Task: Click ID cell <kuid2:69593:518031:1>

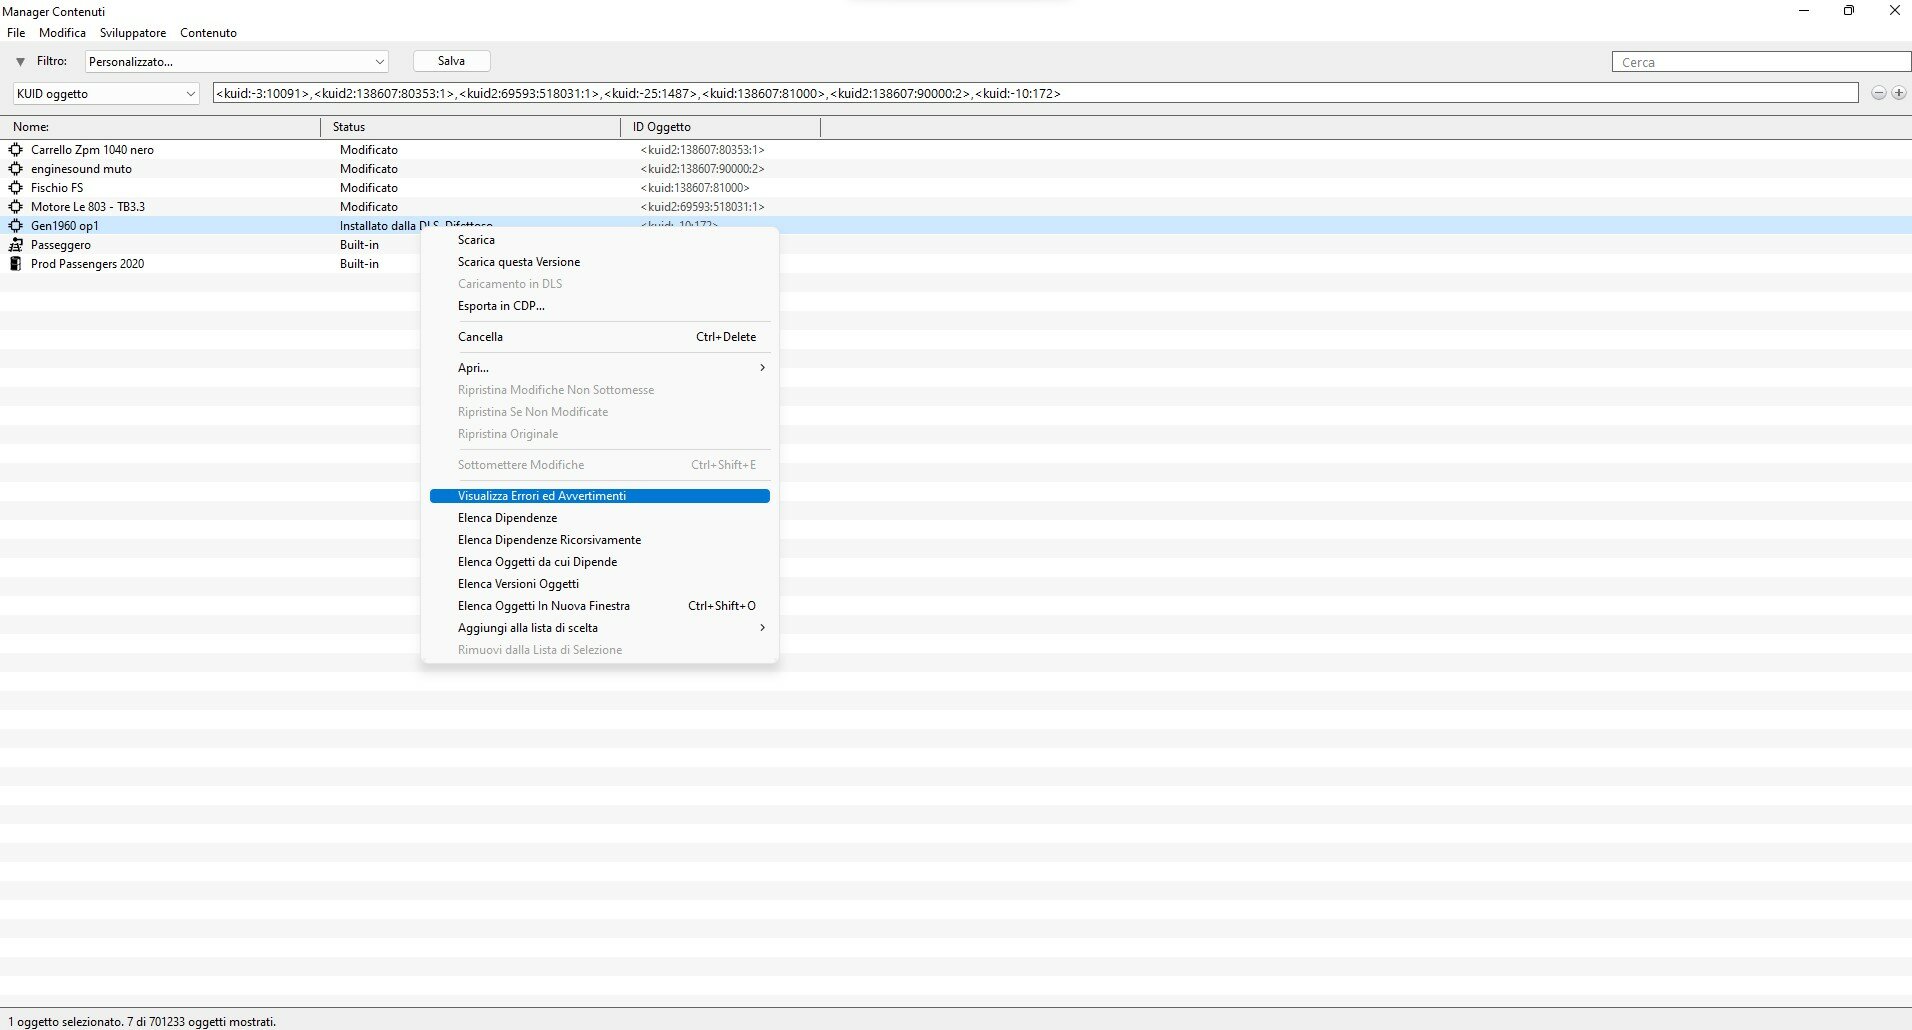Action: pyautogui.click(x=702, y=207)
